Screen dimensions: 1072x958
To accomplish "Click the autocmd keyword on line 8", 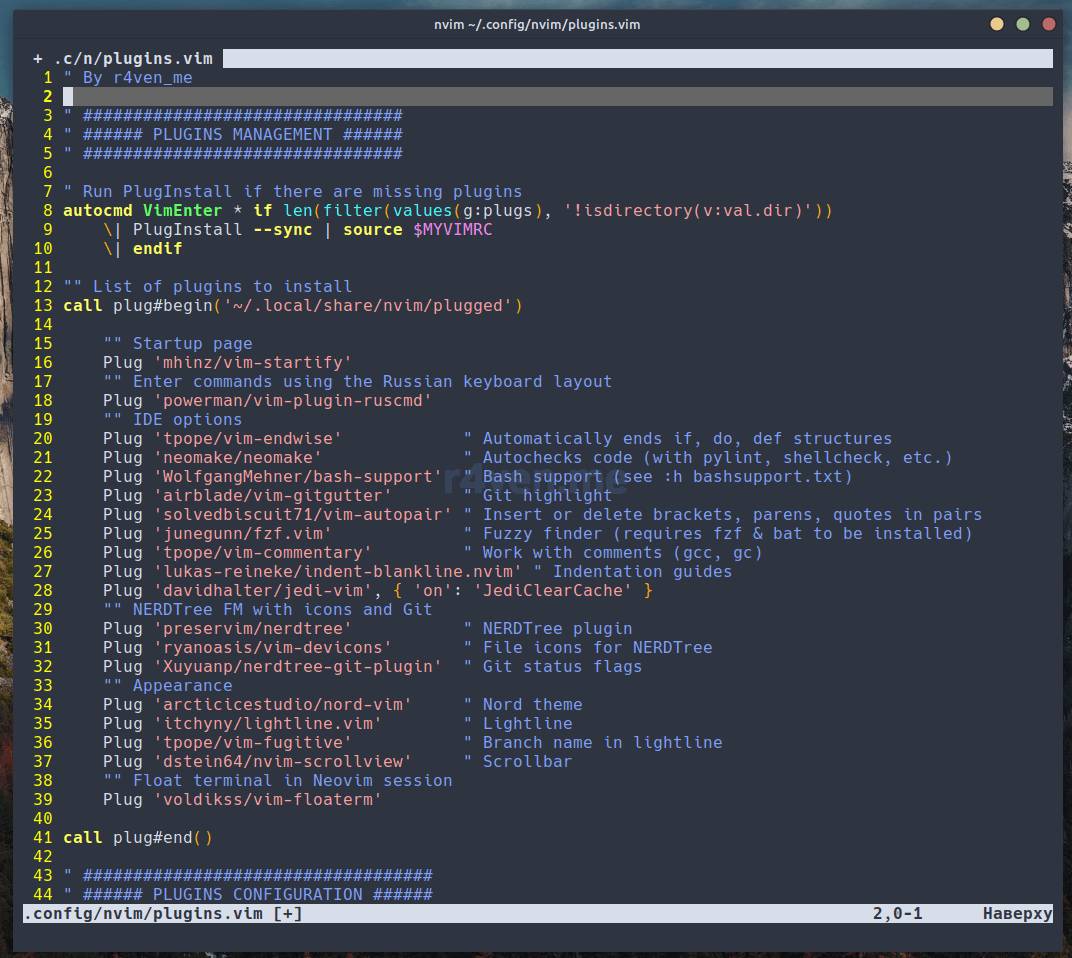I will (x=97, y=211).
